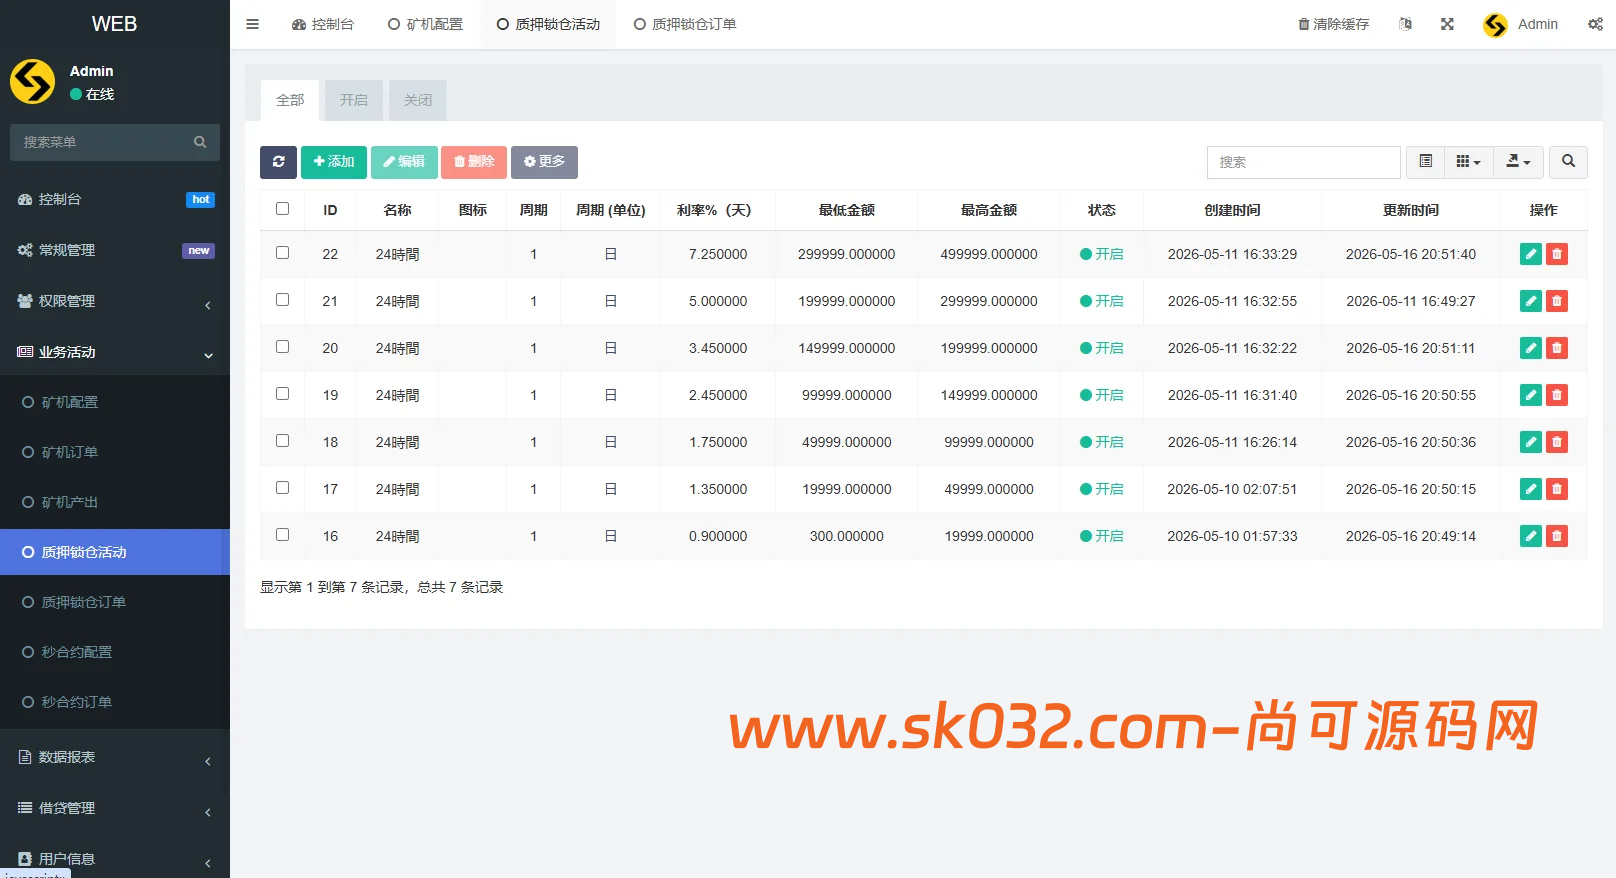Viewport: 1616px width, 878px height.
Task: Click the 更多 button
Action: click(x=544, y=162)
